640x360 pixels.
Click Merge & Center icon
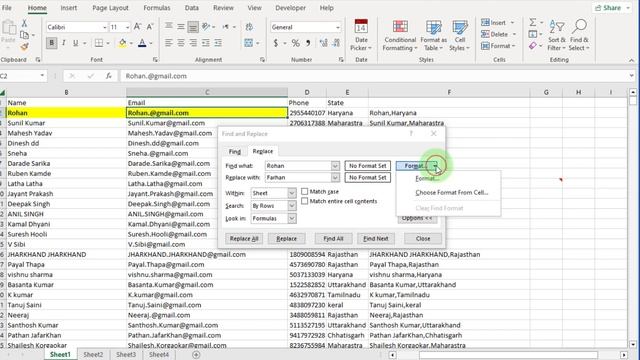[x=249, y=43]
